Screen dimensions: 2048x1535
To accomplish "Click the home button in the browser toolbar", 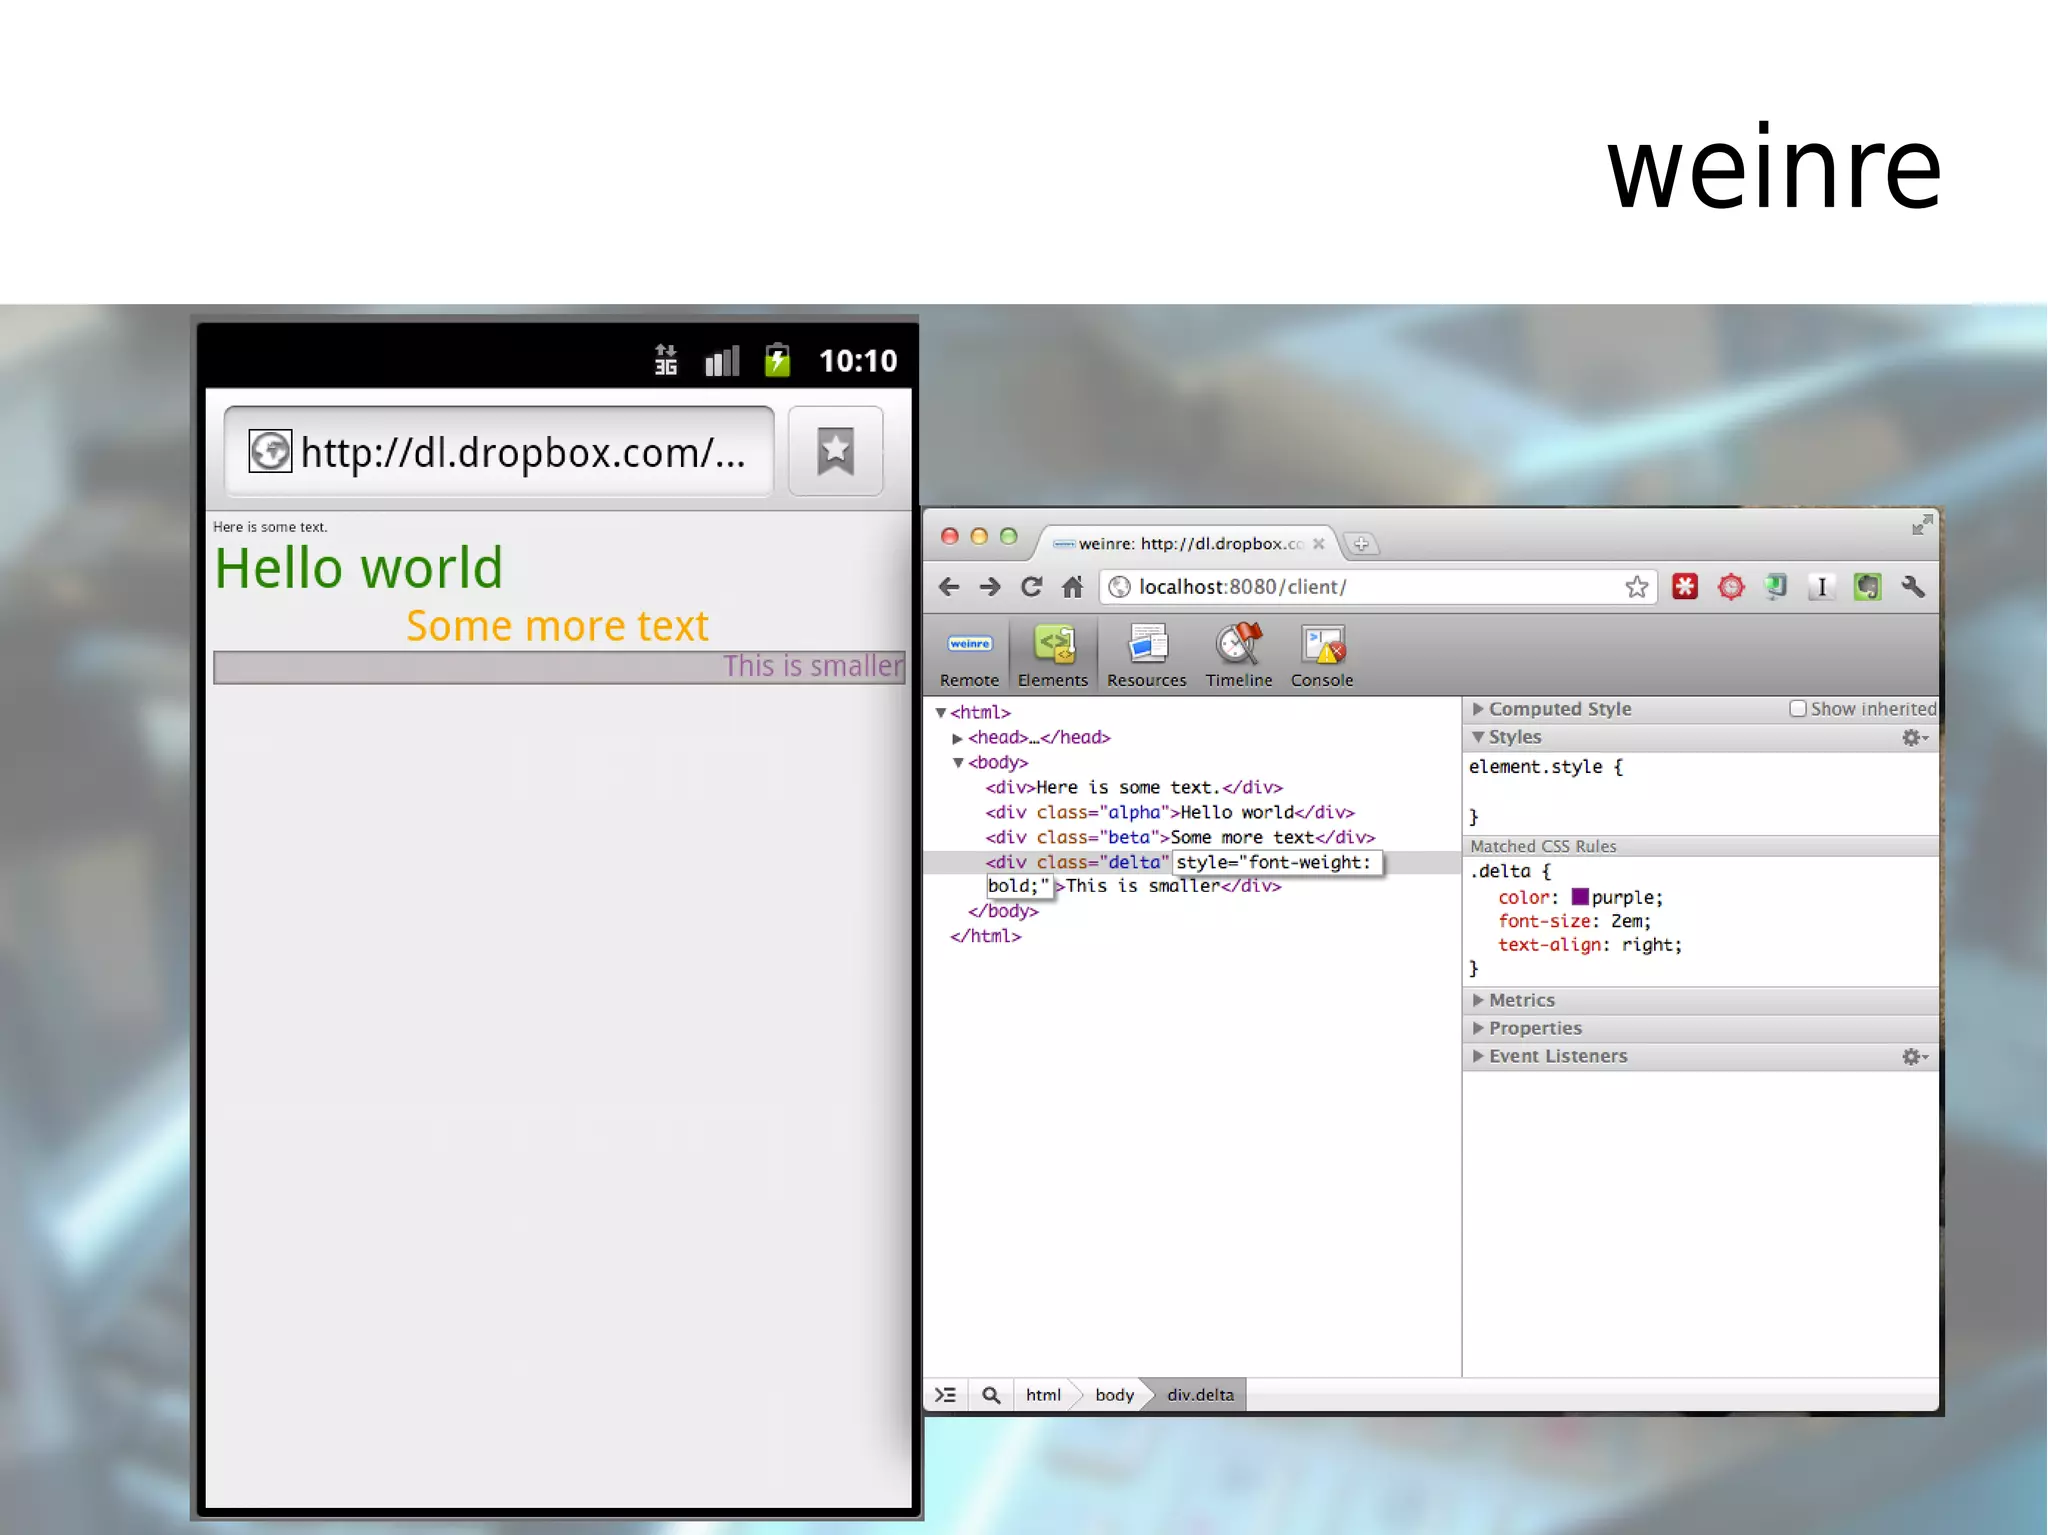I will pyautogui.click(x=1072, y=587).
